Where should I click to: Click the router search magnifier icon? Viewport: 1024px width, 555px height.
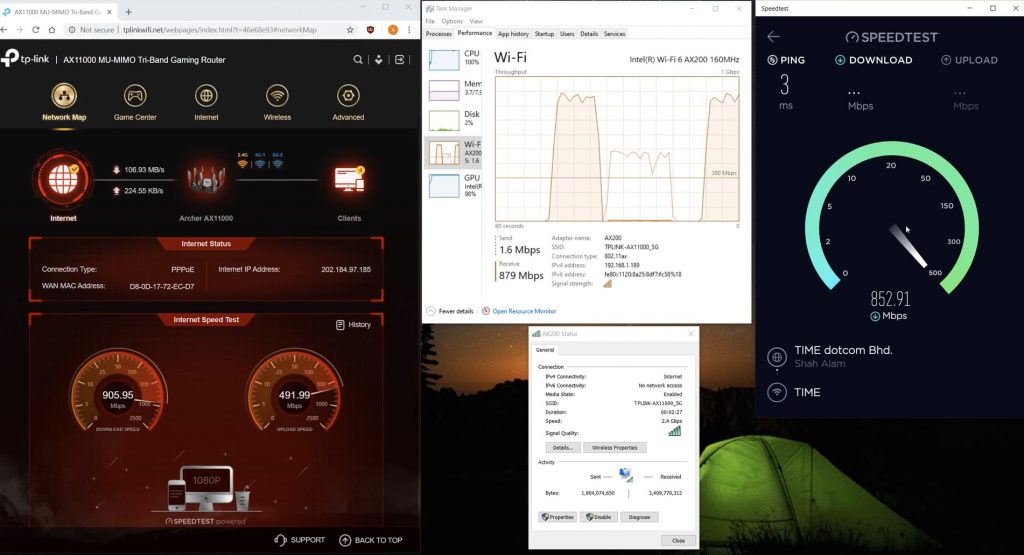click(358, 59)
